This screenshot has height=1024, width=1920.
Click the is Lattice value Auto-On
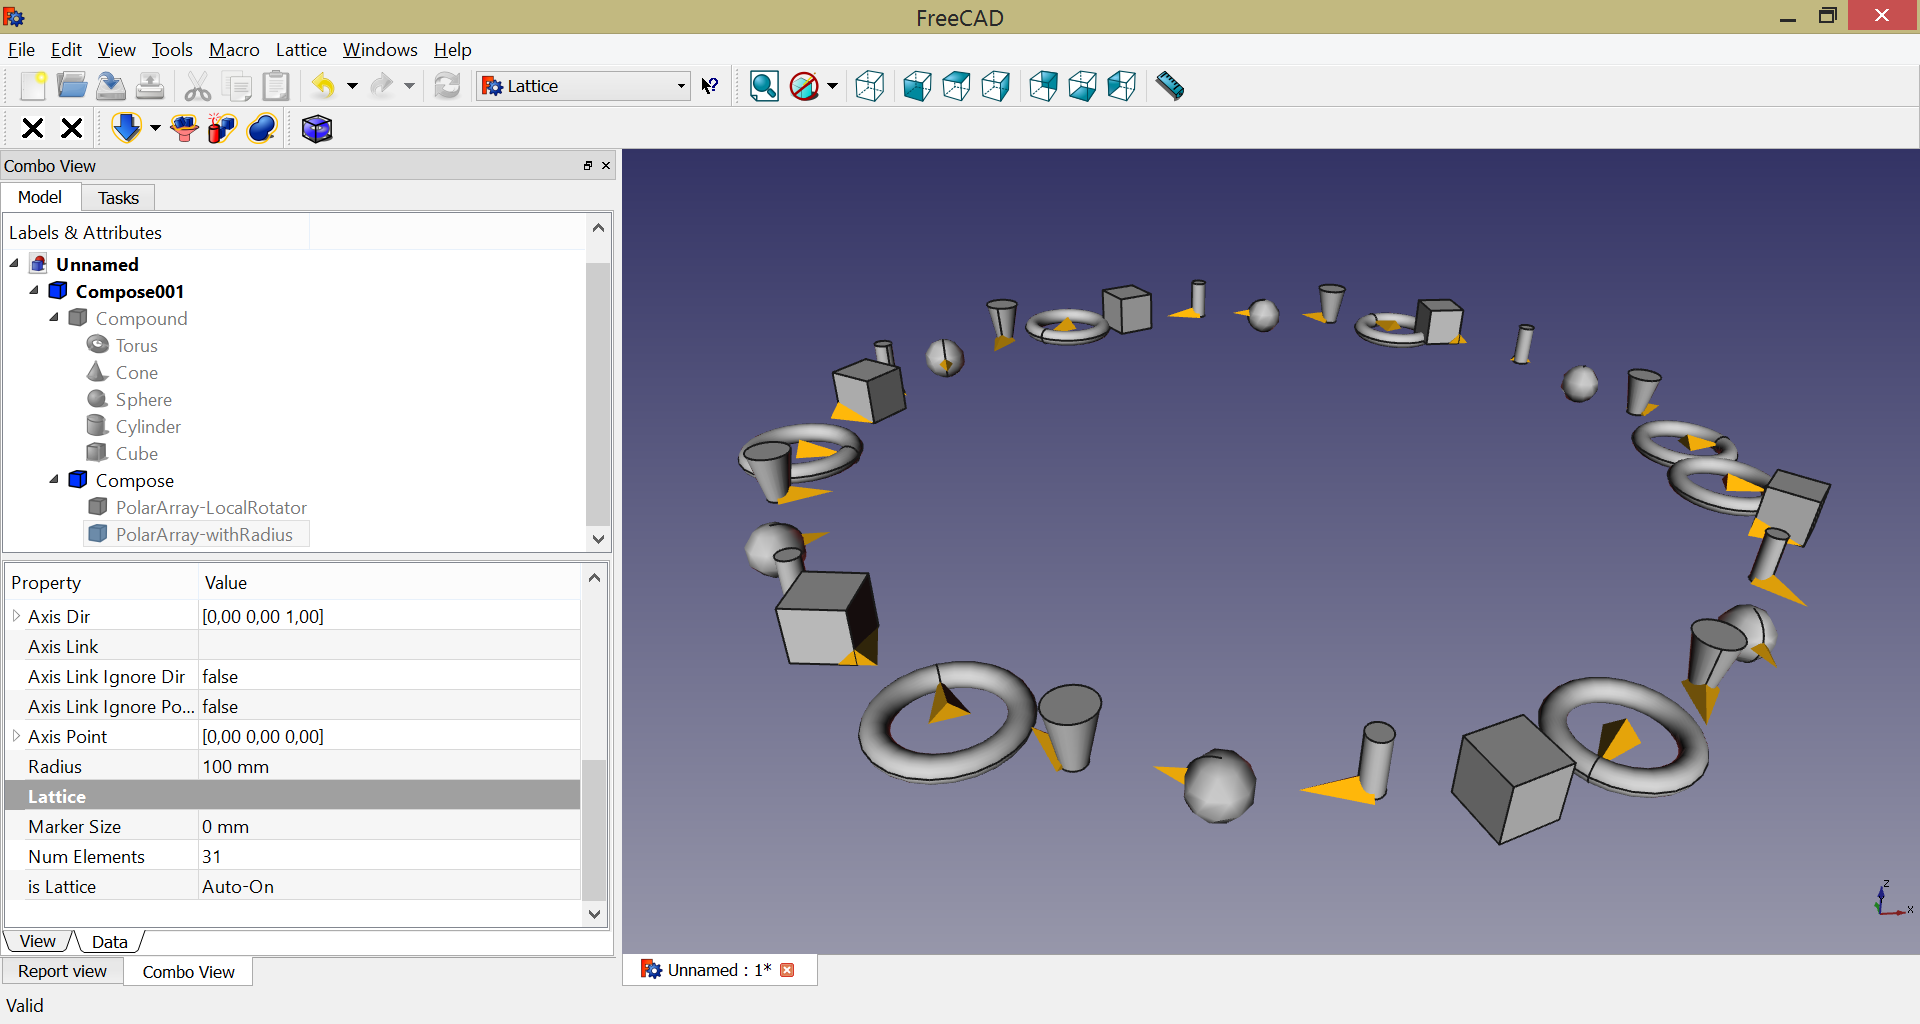[389, 886]
